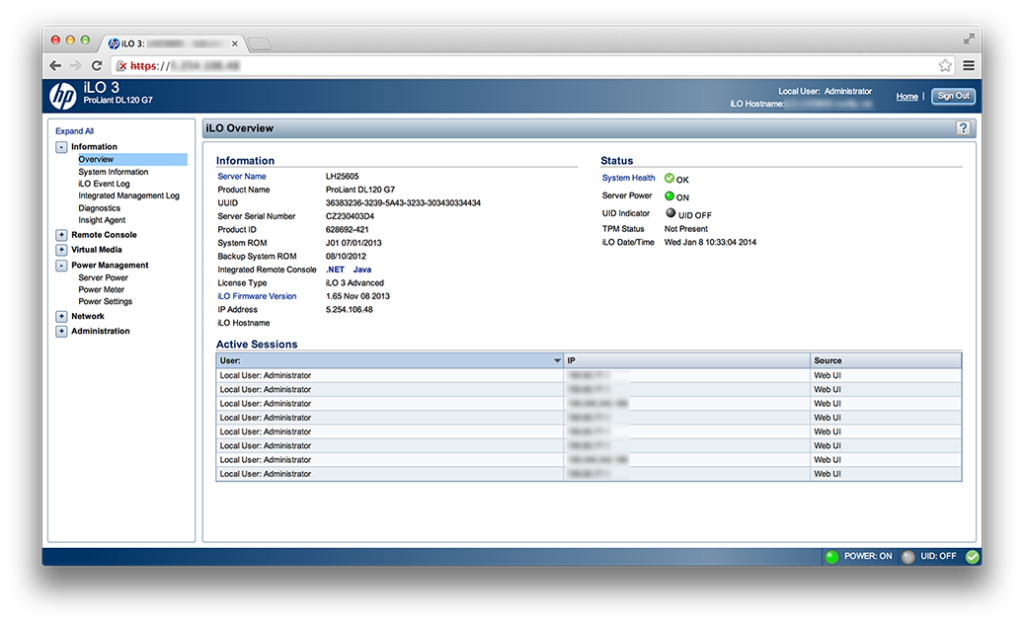This screenshot has height=624, width=1024.
Task: Toggle the UID: OFF footer indicator
Action: [x=908, y=556]
